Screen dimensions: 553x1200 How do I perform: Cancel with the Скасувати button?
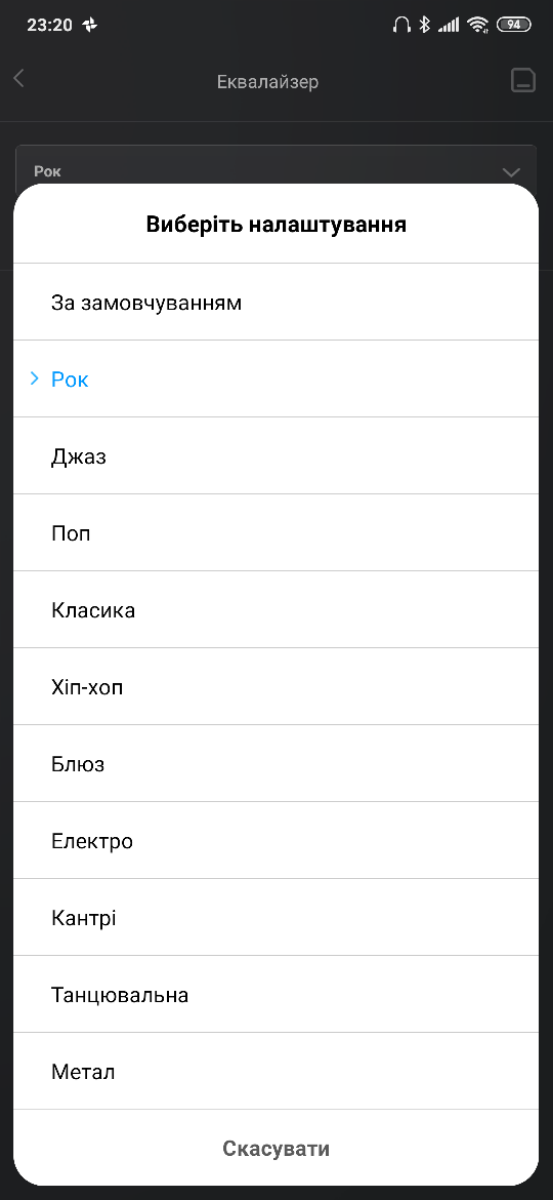coord(276,1148)
